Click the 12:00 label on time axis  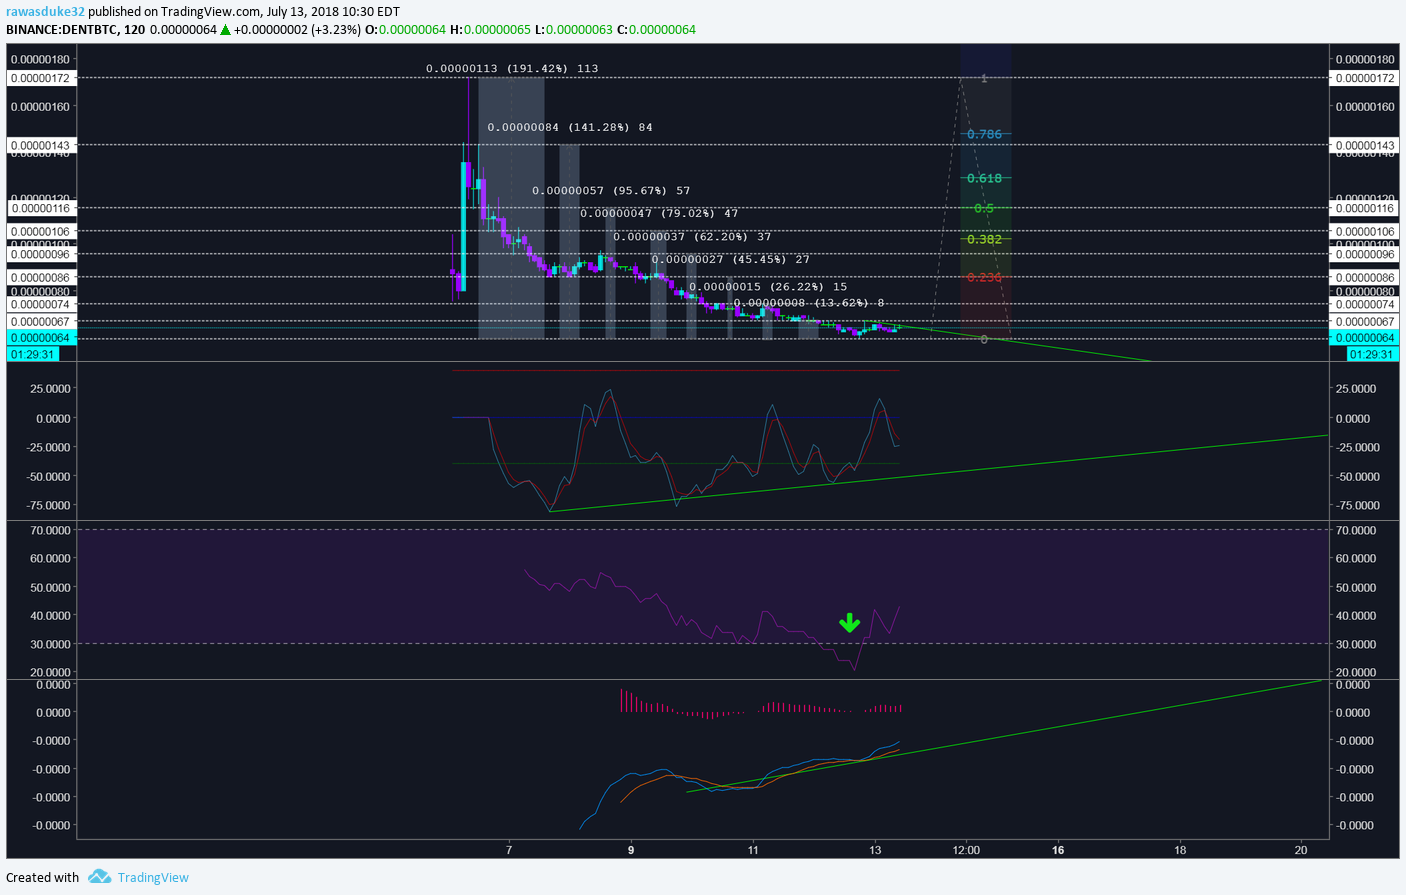966,850
